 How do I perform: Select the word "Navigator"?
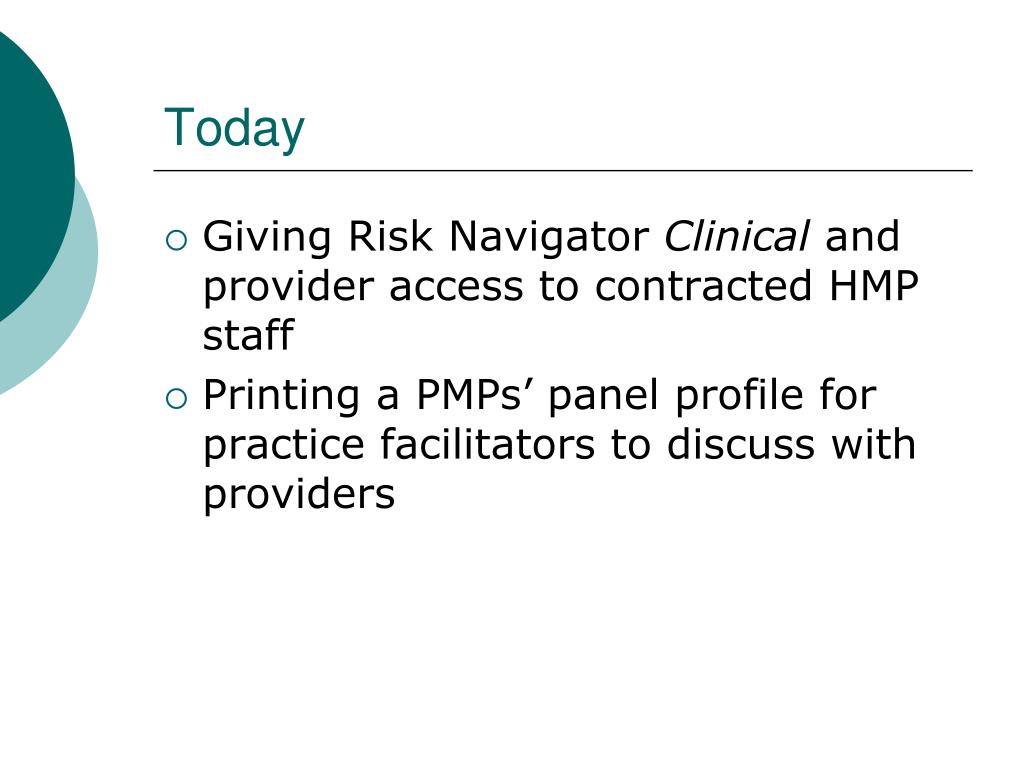pos(549,238)
